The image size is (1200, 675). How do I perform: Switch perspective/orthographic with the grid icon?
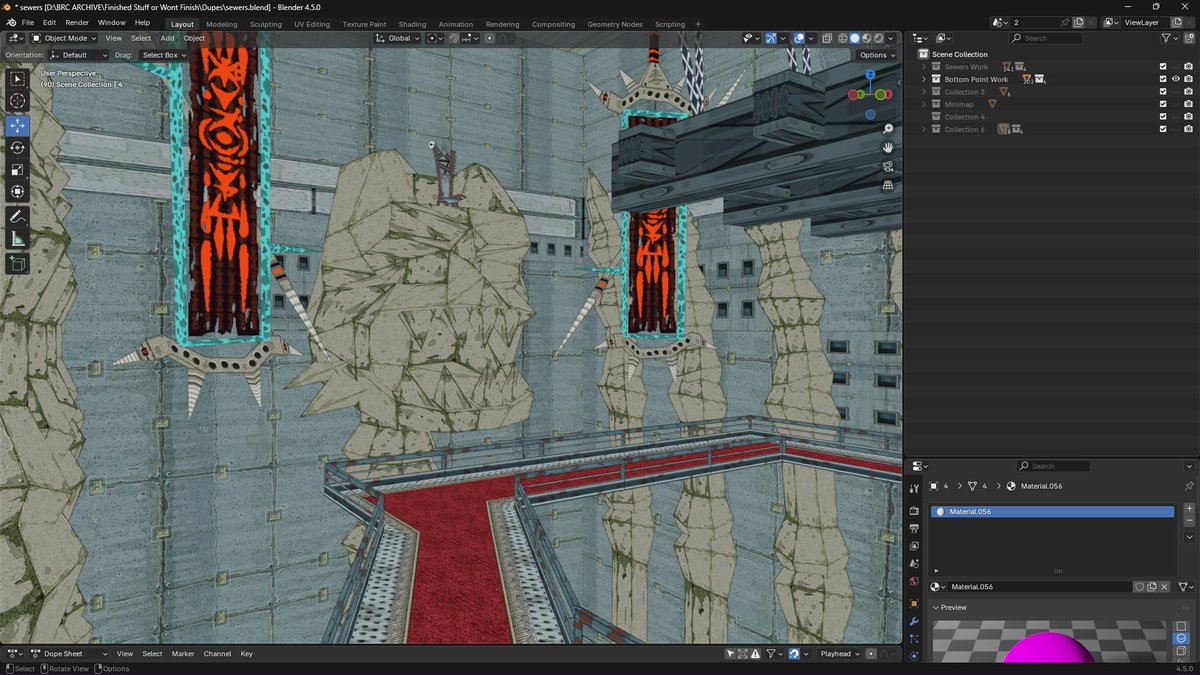pos(888,185)
